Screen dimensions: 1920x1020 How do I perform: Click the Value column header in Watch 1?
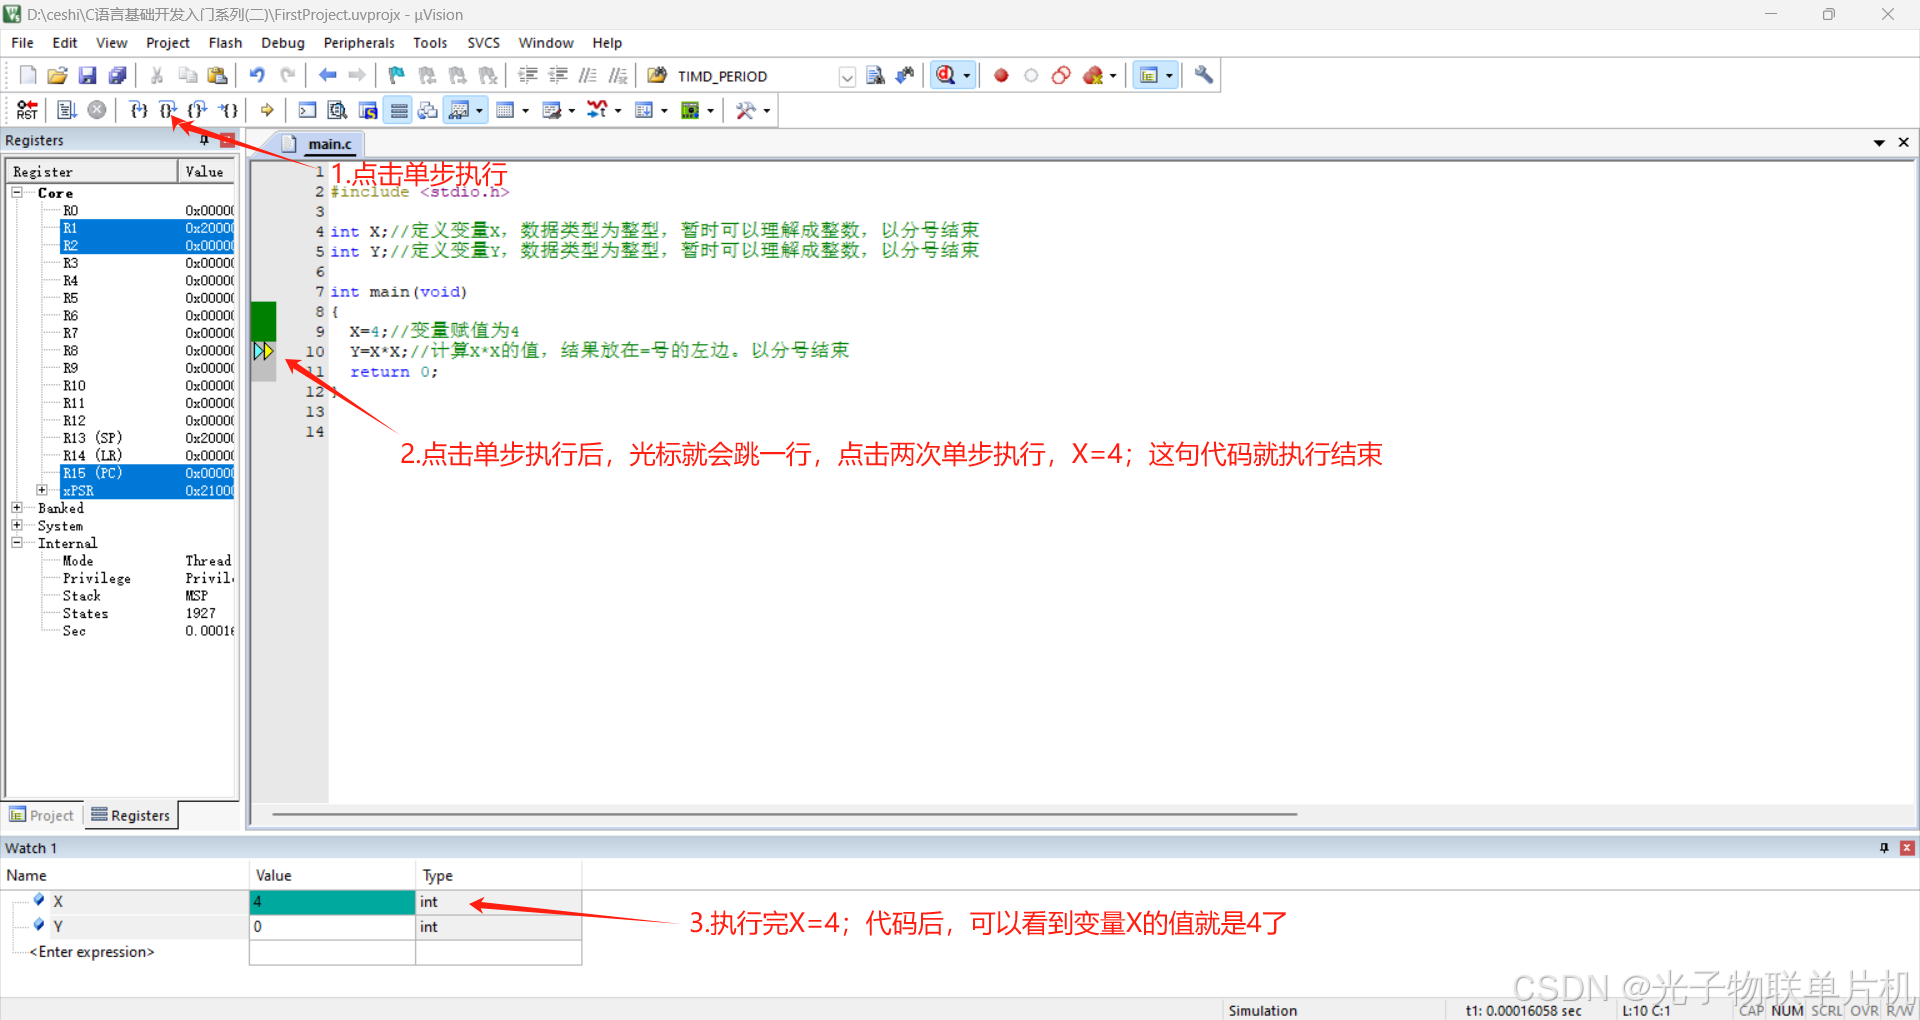pyautogui.click(x=332, y=875)
